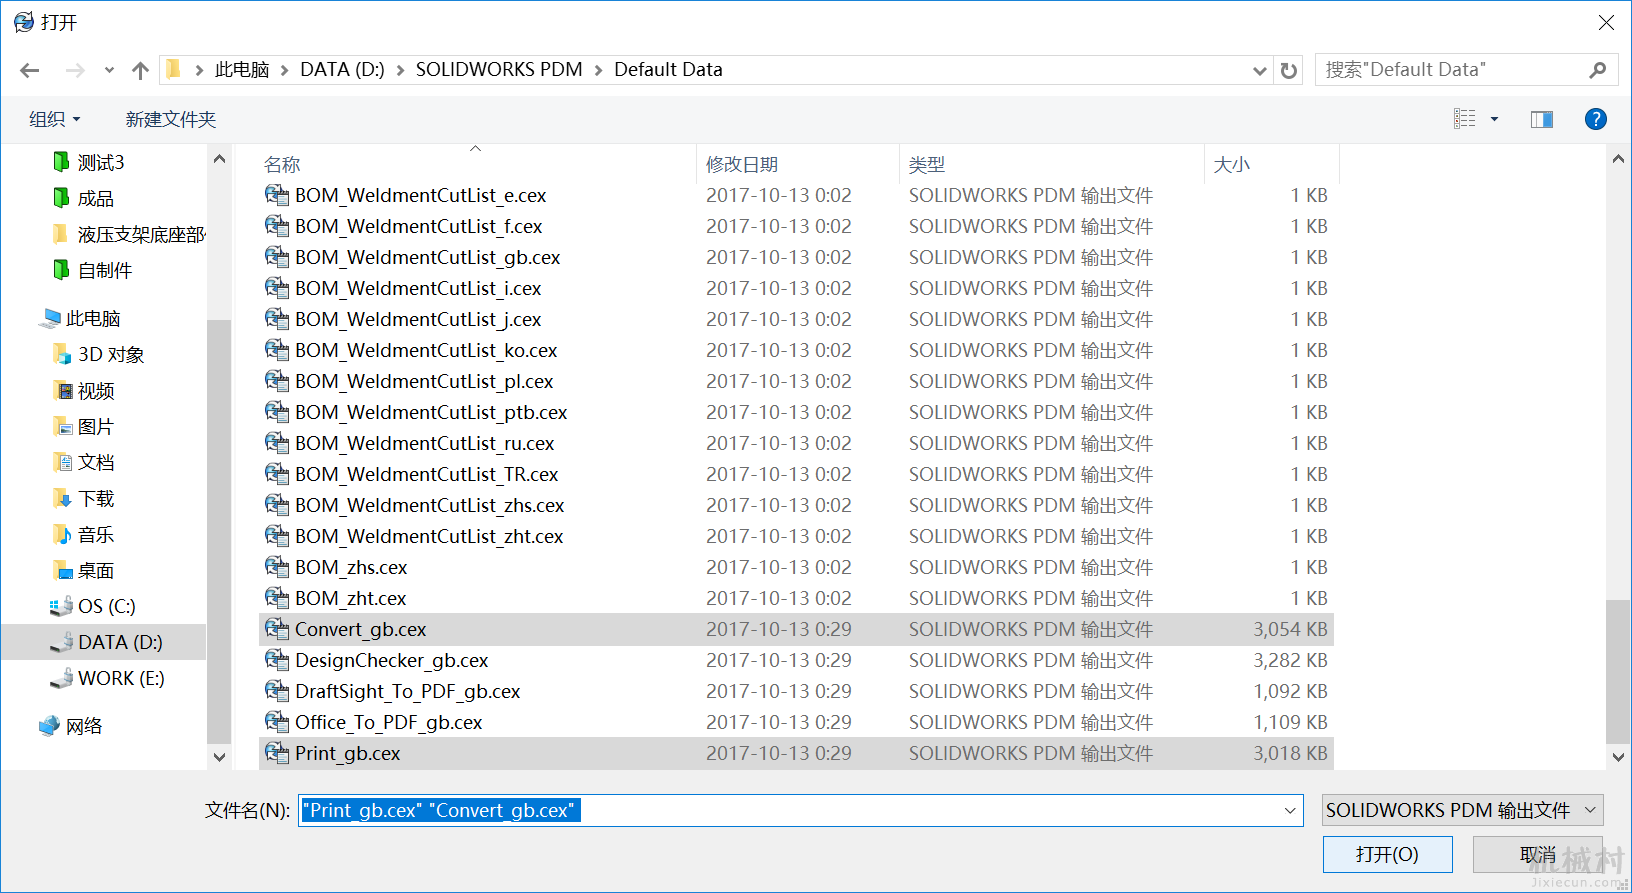Open 下载 folder in sidebar
1632x893 pixels.
point(96,498)
